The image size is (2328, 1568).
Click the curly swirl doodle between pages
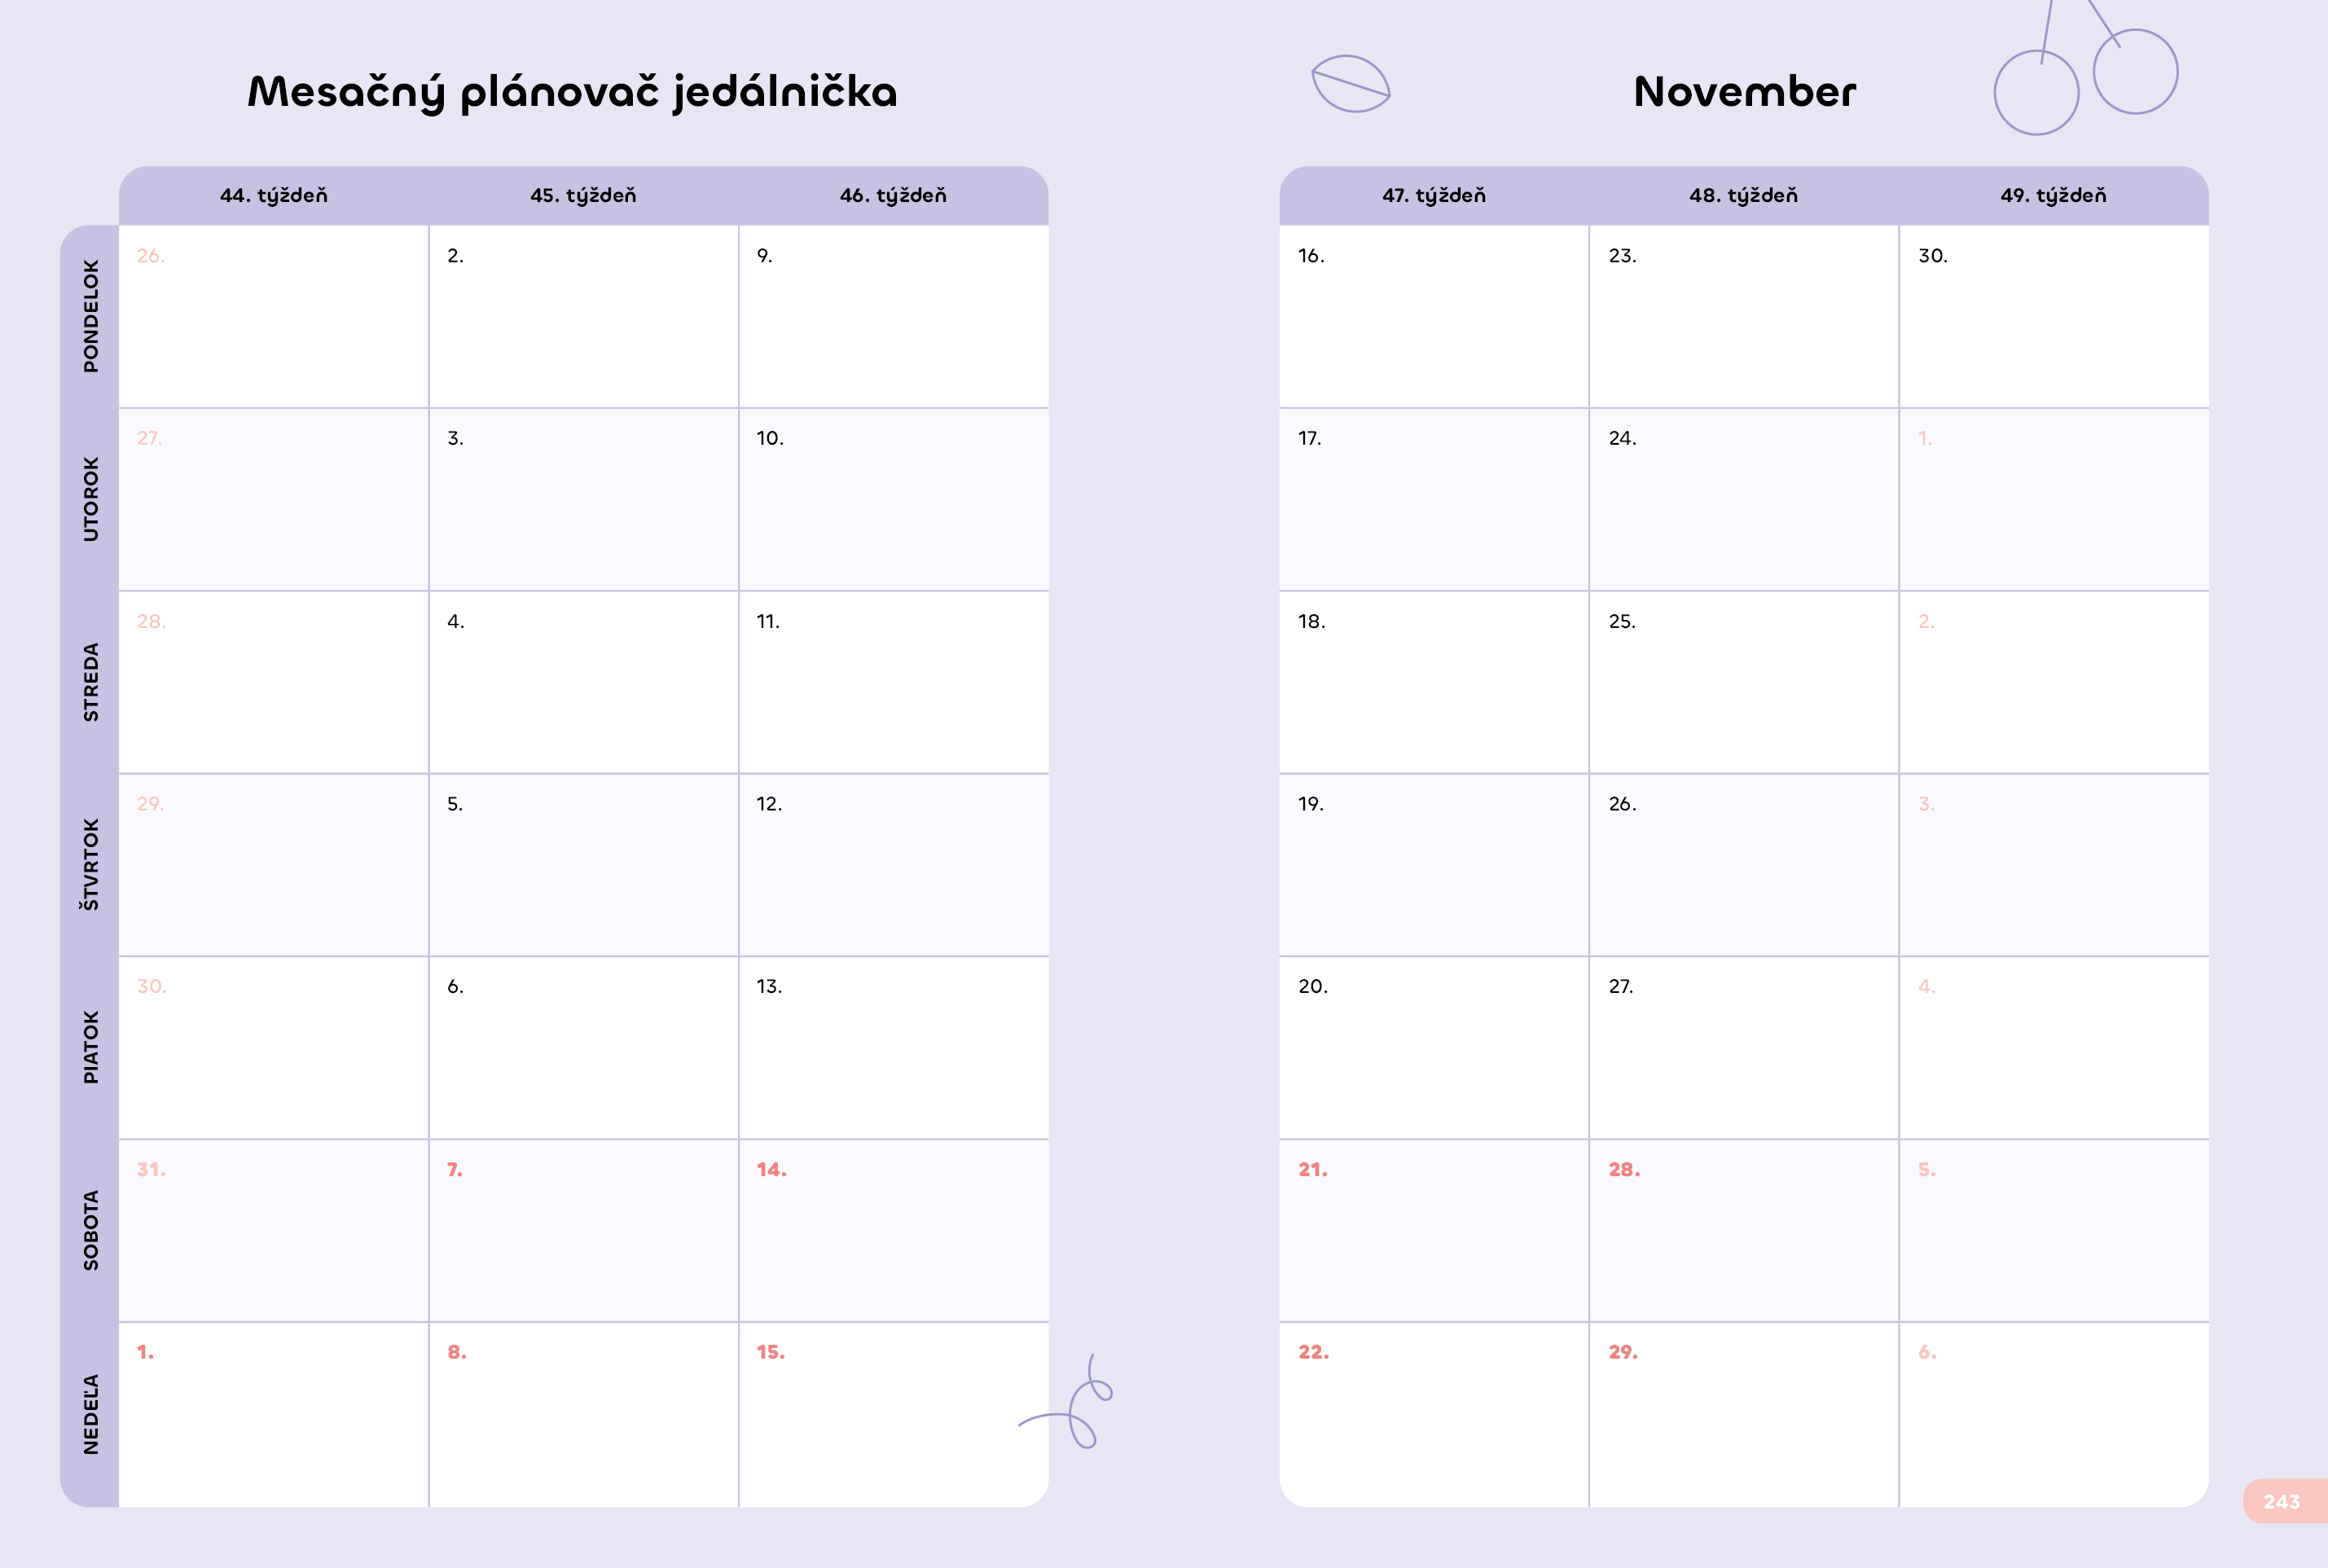pyautogui.click(x=1066, y=1402)
